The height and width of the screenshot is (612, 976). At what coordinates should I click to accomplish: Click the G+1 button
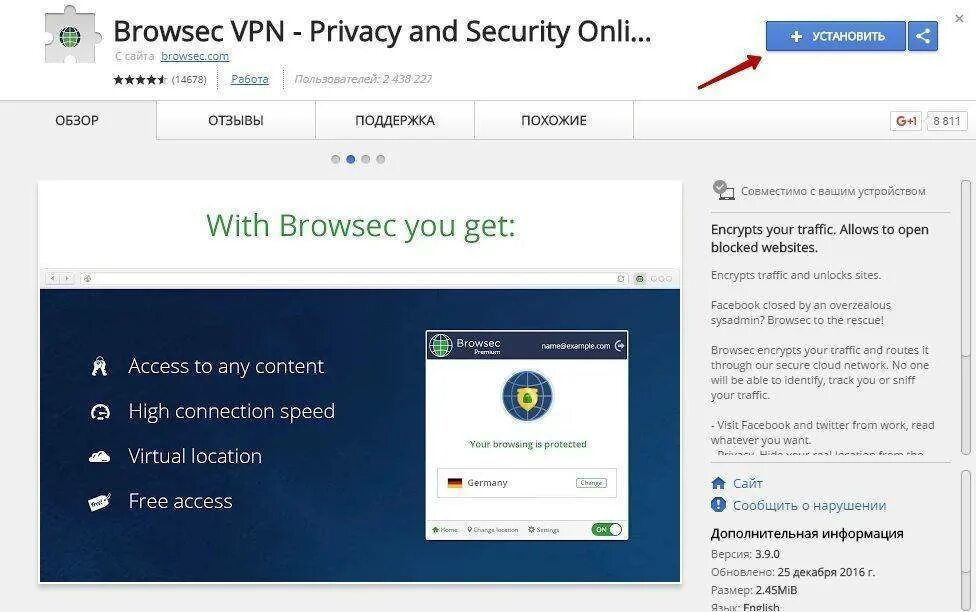tap(906, 121)
